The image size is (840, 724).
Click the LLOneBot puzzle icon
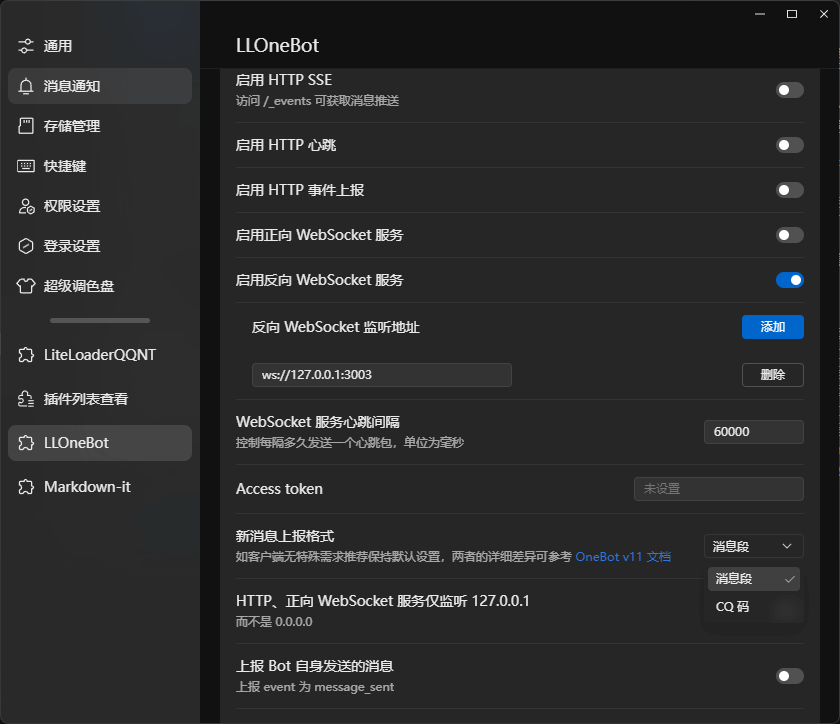[x=26, y=443]
